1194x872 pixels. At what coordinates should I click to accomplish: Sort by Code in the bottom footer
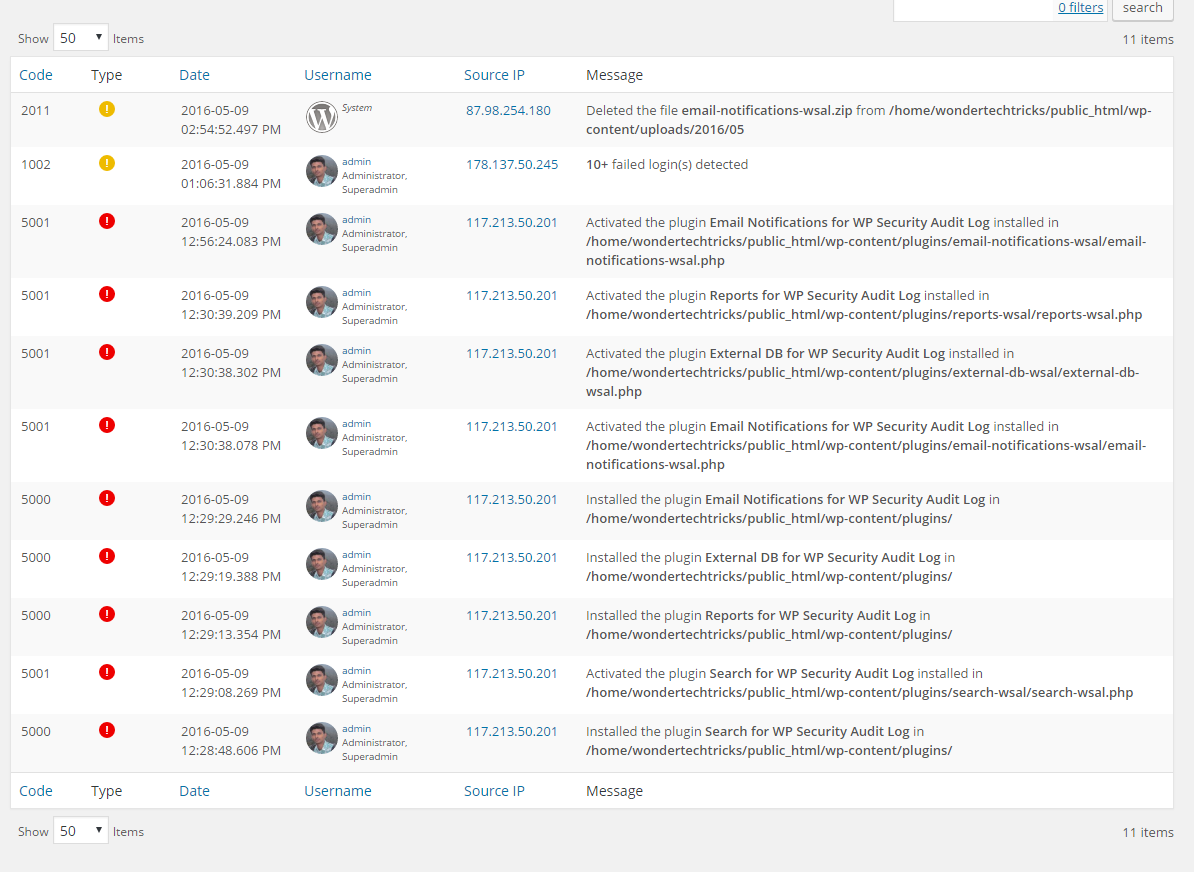pyautogui.click(x=36, y=791)
